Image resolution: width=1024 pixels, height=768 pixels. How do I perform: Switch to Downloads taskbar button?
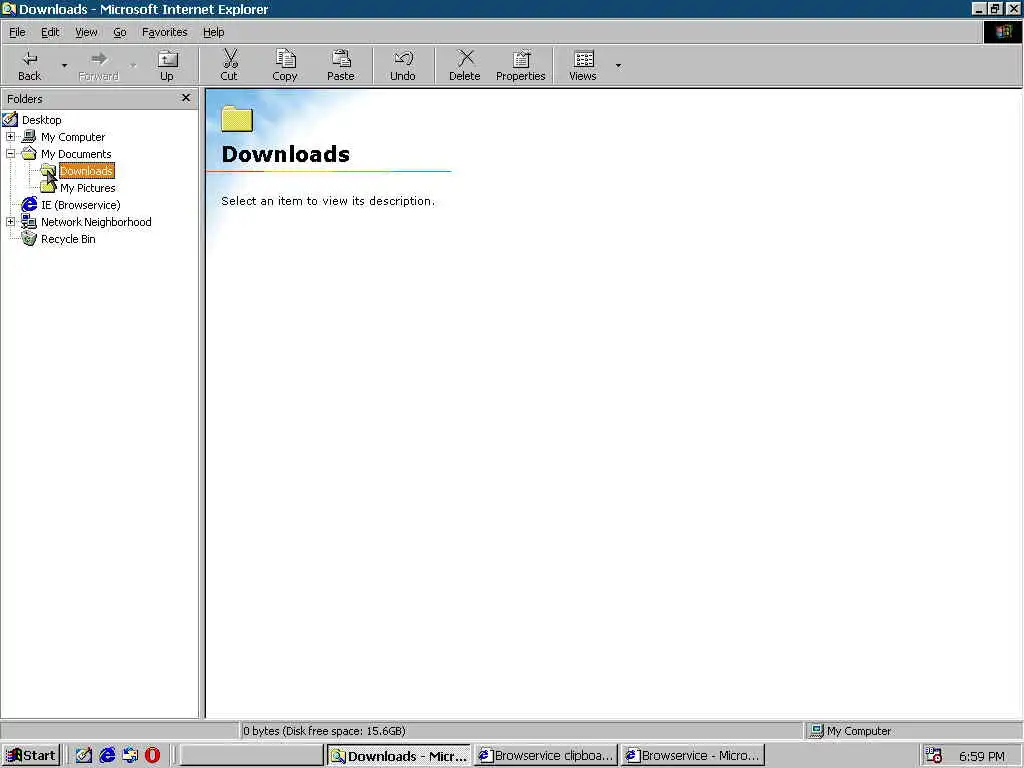click(399, 756)
